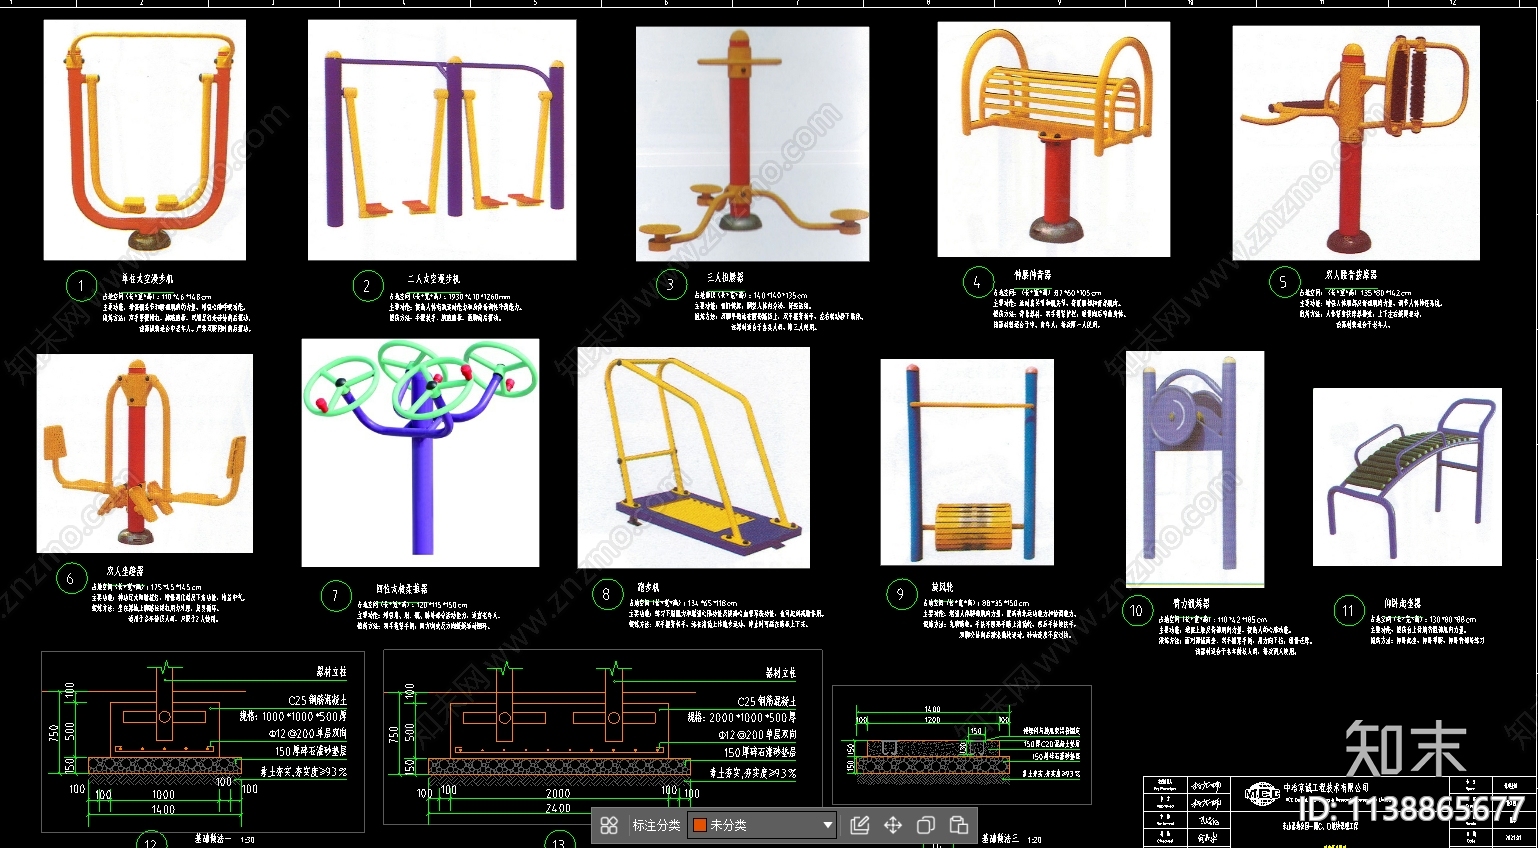
Task: Click the 标注分类 label in the toolbar
Action: pos(656,825)
